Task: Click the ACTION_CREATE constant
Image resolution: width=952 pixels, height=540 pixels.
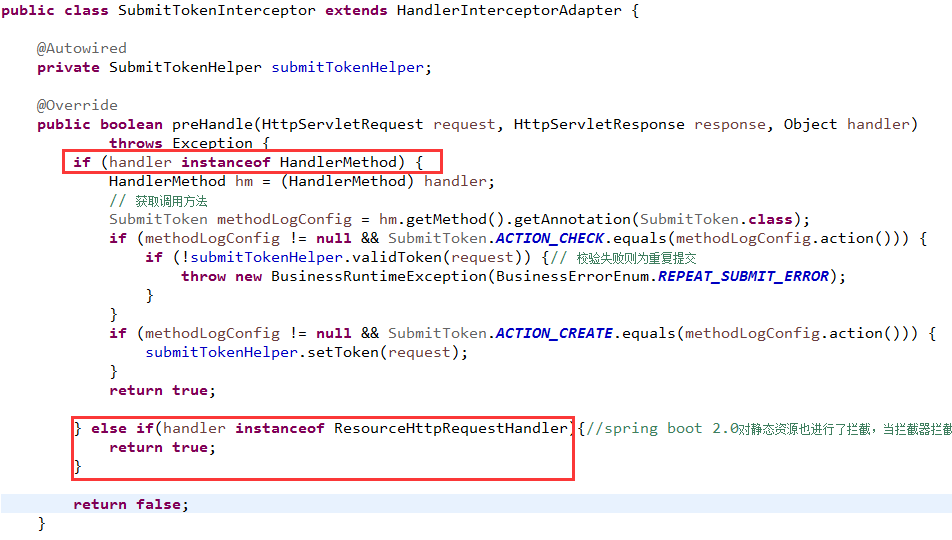Action: point(554,333)
